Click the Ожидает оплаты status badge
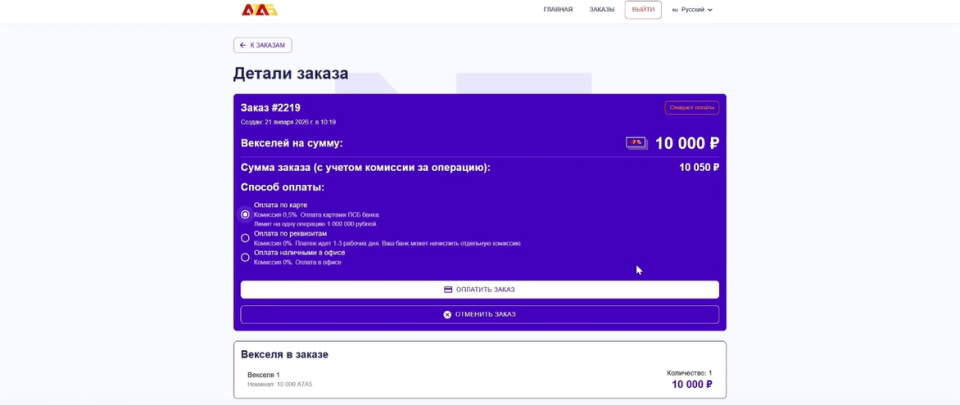The width and height of the screenshot is (960, 405). (691, 108)
